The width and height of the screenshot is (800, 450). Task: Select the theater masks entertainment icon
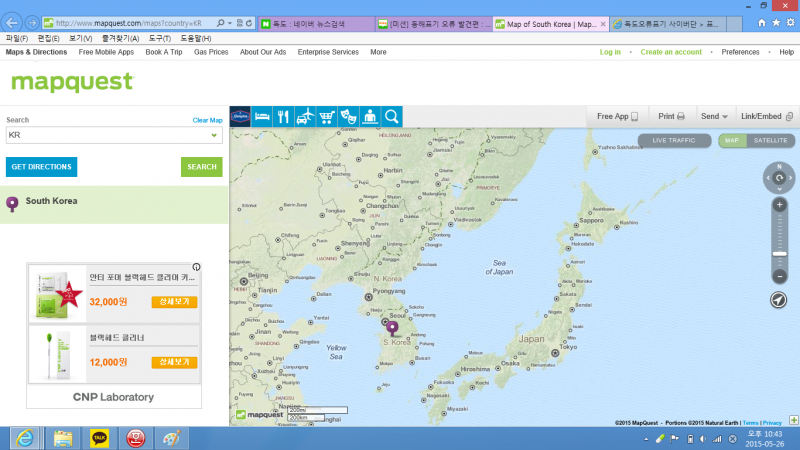[348, 116]
